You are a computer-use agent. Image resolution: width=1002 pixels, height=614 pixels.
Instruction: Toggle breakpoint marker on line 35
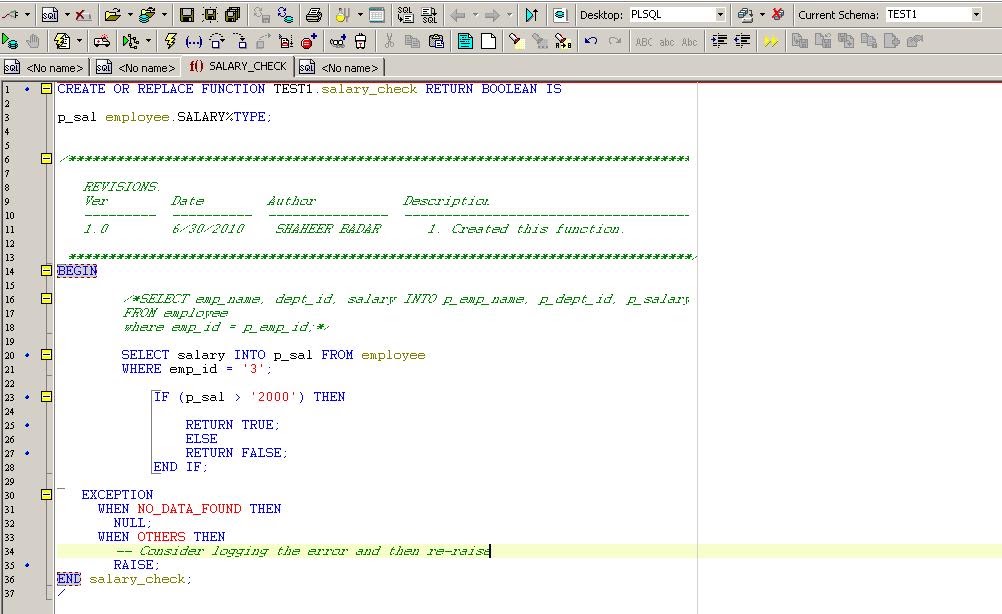tap(27, 565)
